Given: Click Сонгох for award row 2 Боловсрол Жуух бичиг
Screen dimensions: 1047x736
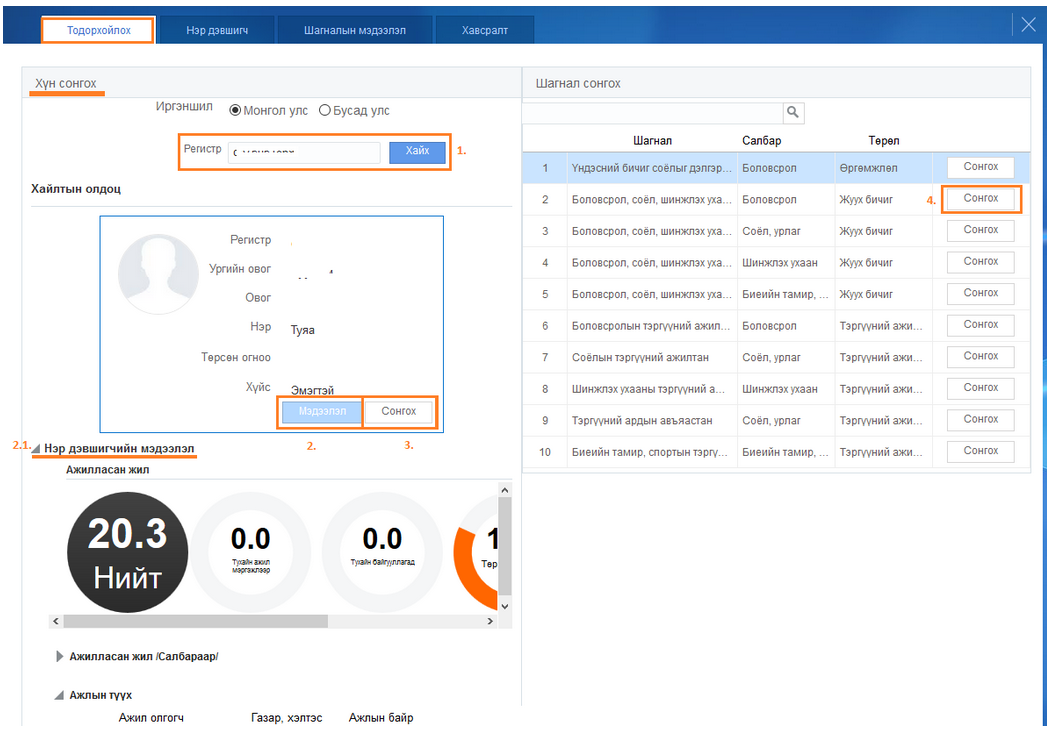Looking at the screenshot, I should pyautogui.click(x=980, y=198).
